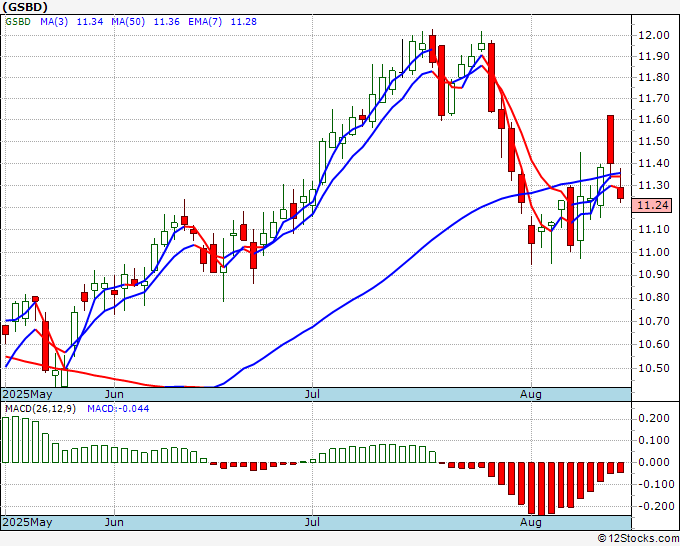
Task: Click Jul on the MACD panel axis
Action: point(312,522)
